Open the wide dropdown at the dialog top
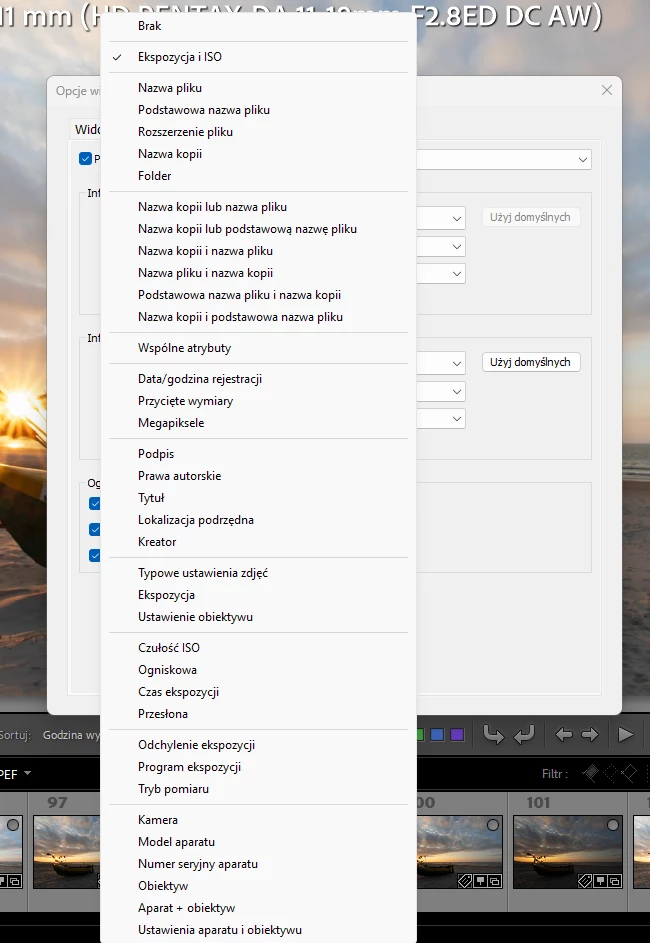Screen dimensions: 650x943 tap(504, 159)
